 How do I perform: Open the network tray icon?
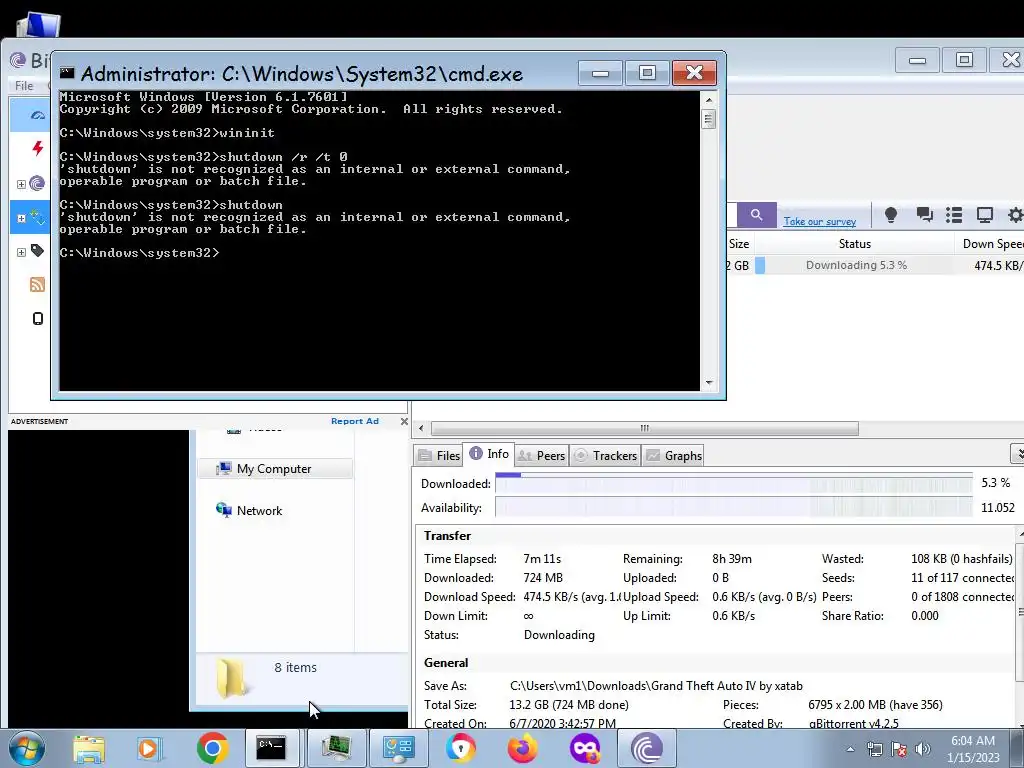click(874, 749)
